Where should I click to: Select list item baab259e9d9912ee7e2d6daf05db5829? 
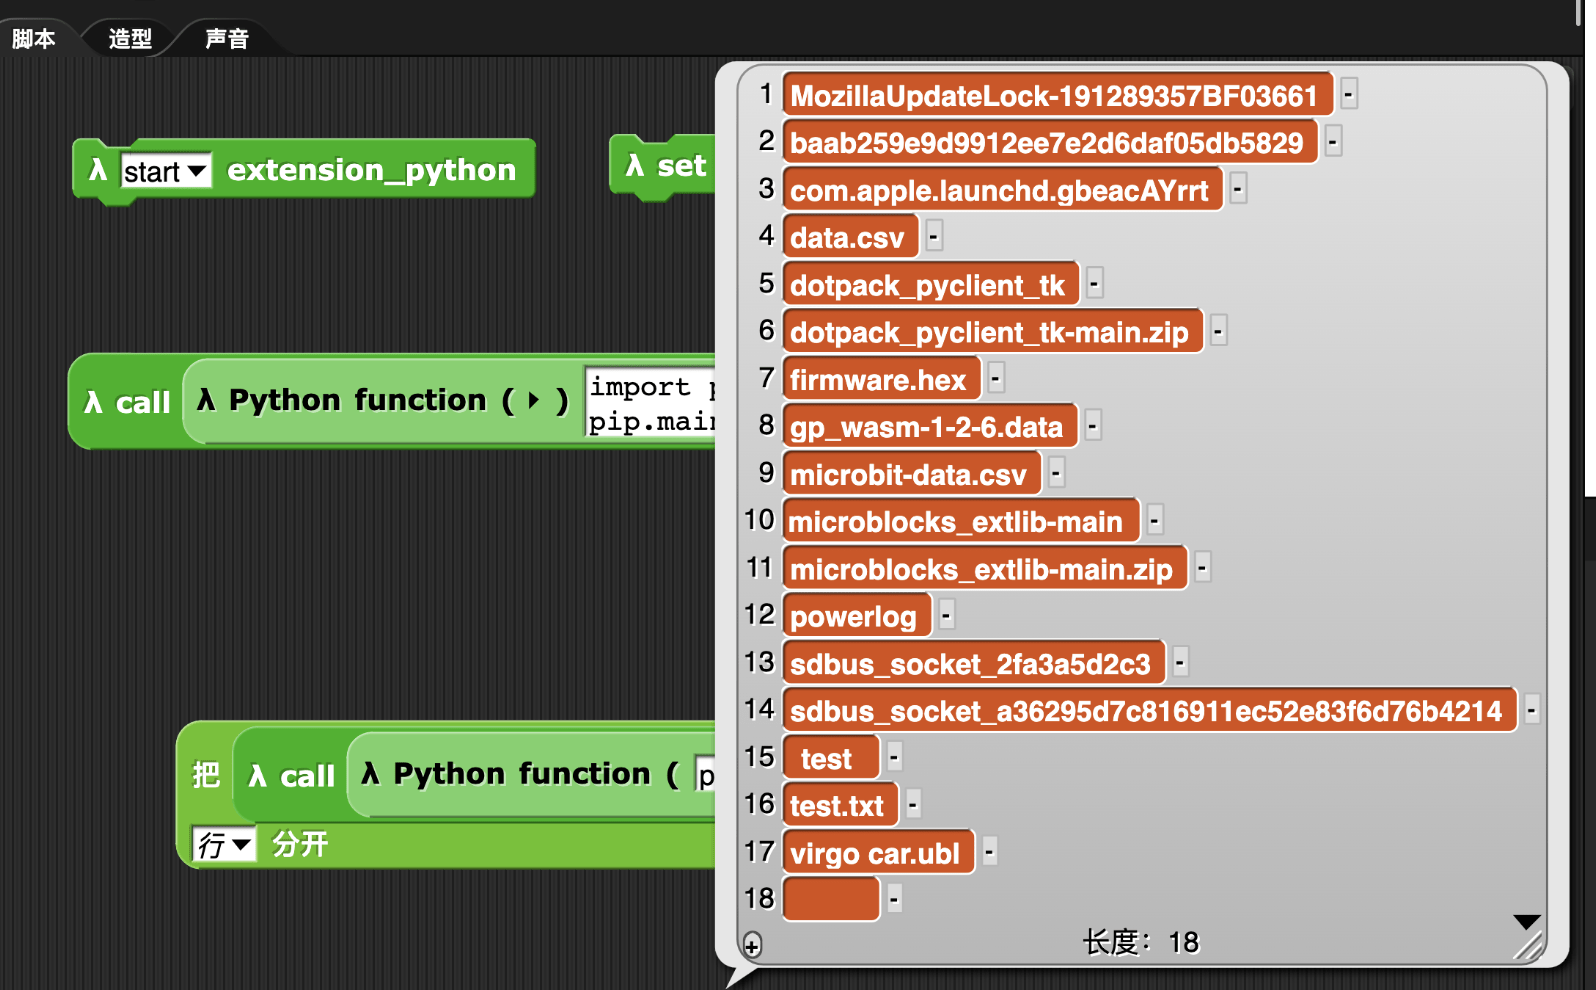click(1050, 142)
